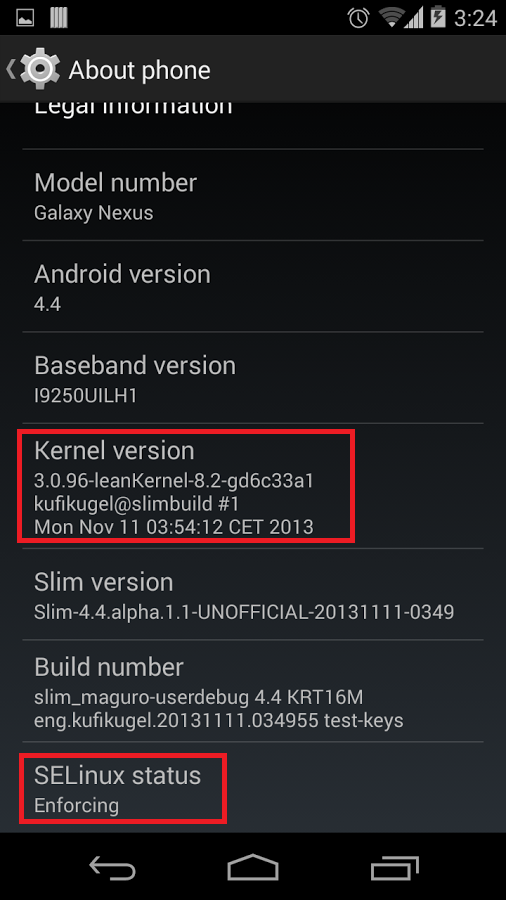Tap the picture notification icon

click(x=25, y=18)
